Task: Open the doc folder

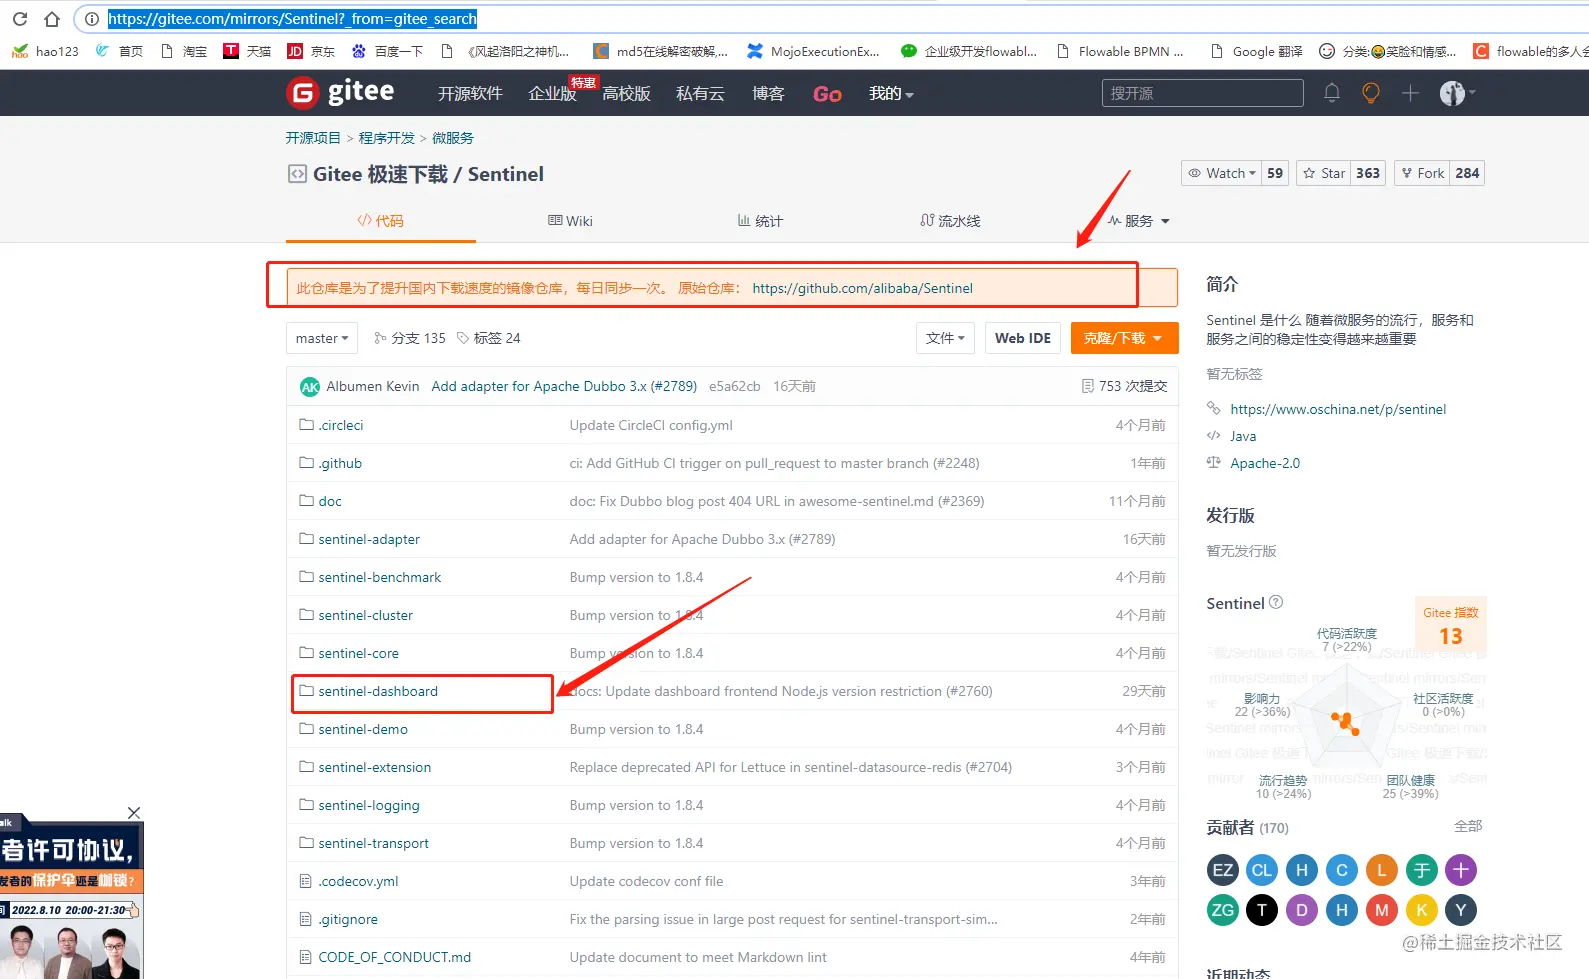Action: (330, 501)
